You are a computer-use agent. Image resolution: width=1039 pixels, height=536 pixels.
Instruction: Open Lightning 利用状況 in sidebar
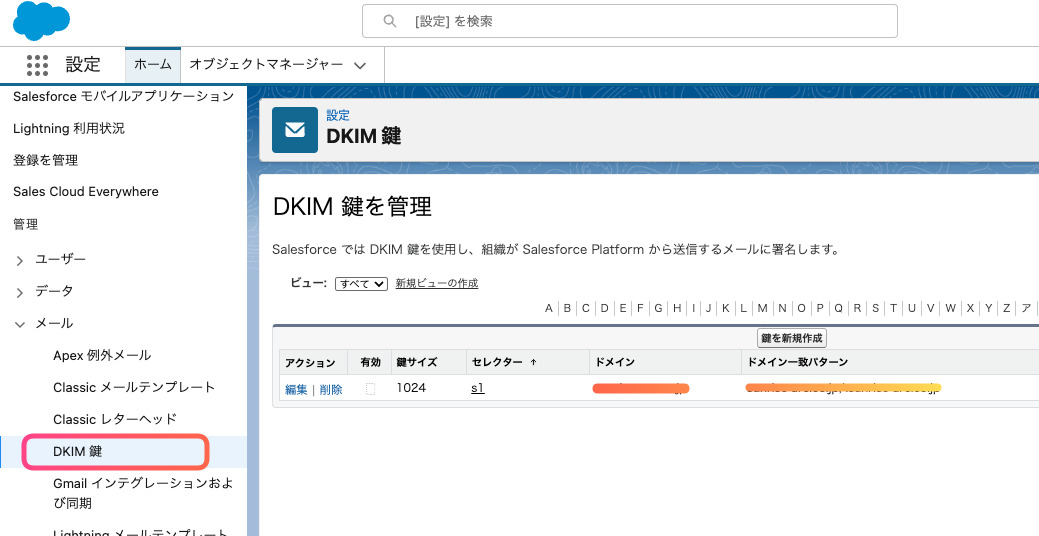[68, 129]
